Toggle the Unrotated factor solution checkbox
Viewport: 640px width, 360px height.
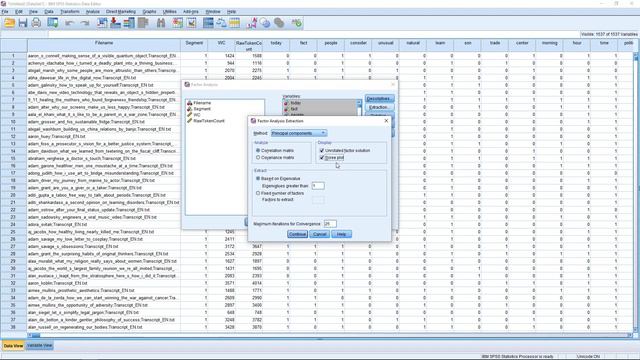[322, 151]
